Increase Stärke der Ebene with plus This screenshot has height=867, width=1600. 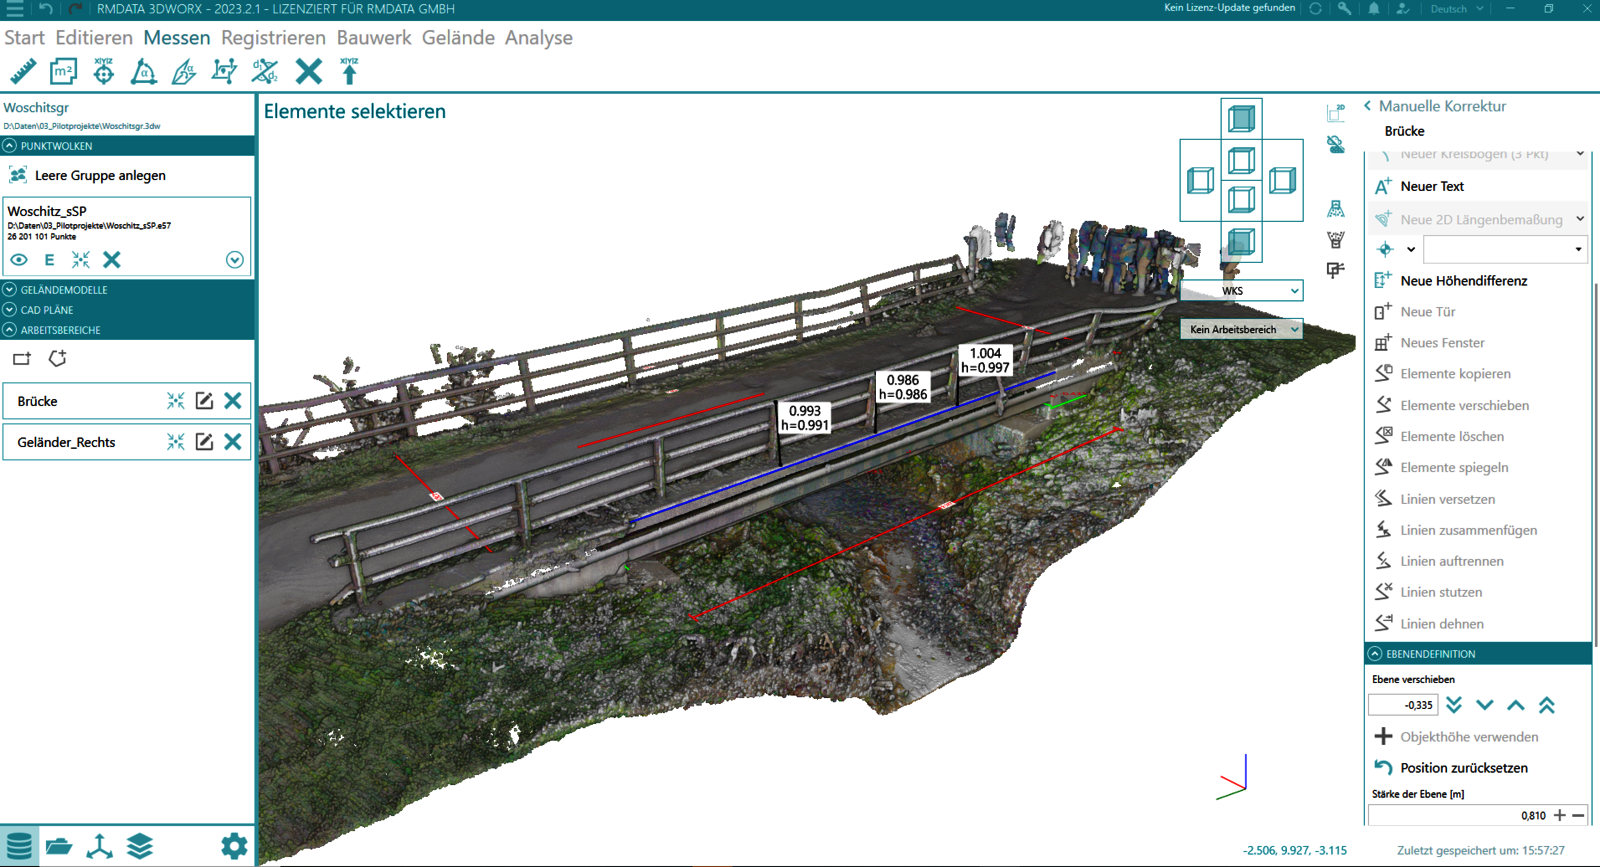coord(1560,816)
